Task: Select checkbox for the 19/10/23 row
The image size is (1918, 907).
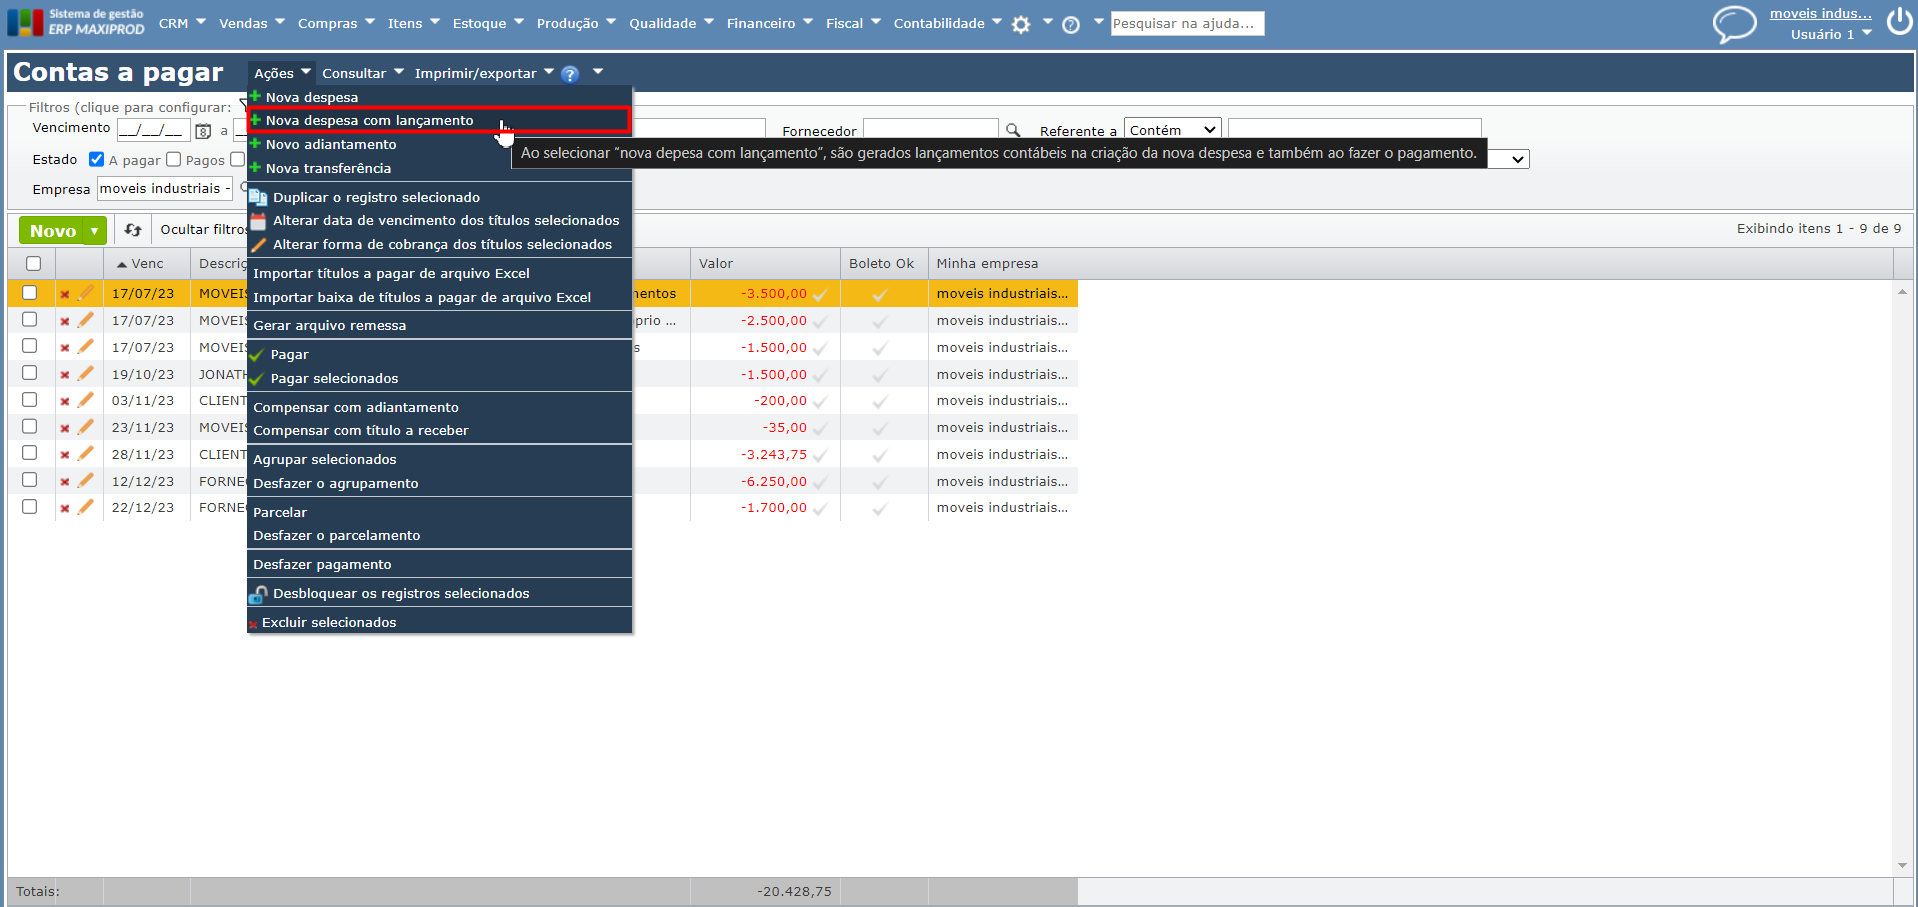Action: click(30, 373)
